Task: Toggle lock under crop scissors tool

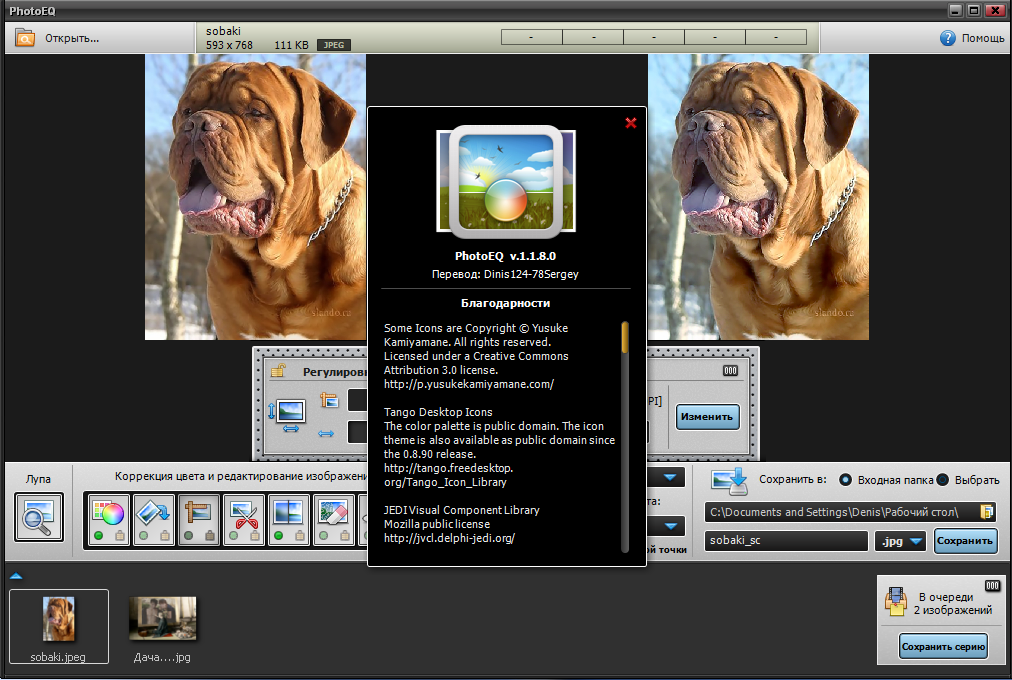Action: tap(255, 535)
